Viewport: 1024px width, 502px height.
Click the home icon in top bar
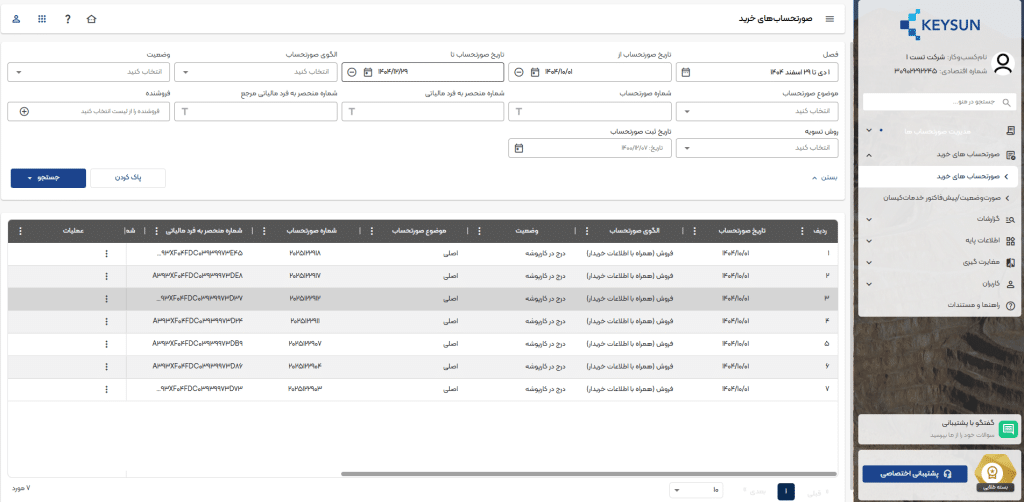93,19
